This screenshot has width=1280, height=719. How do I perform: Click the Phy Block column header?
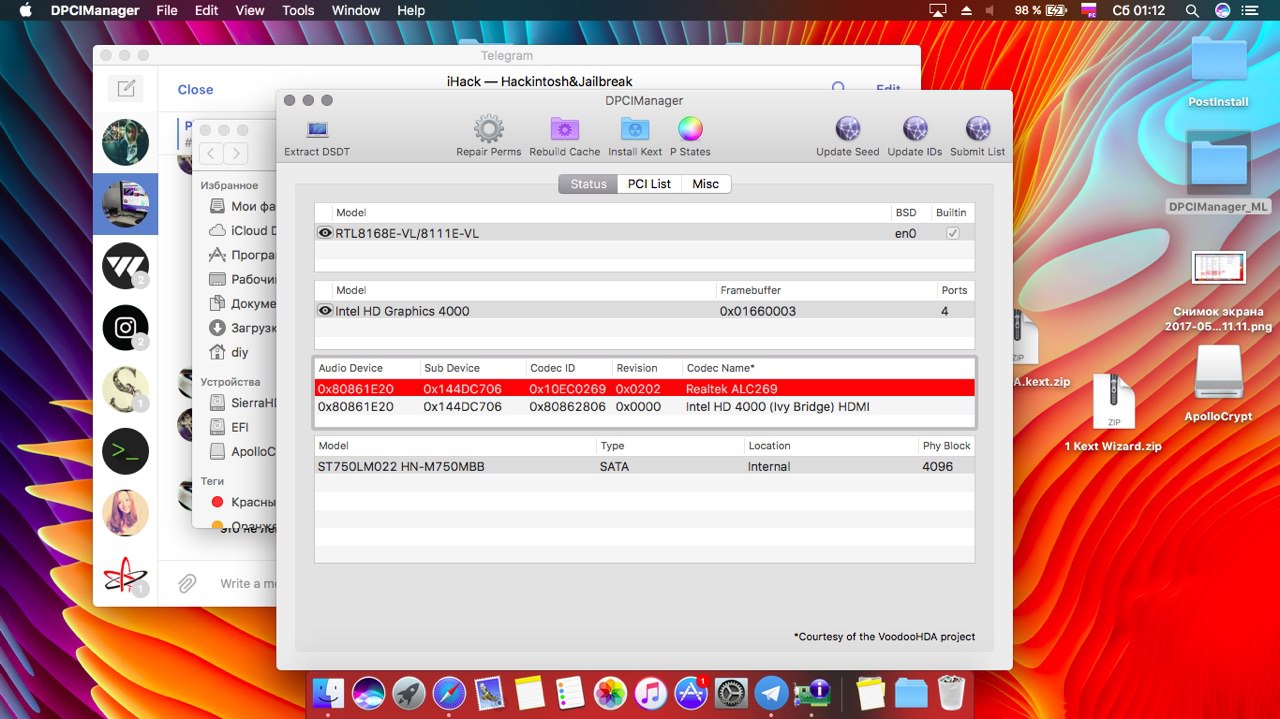click(x=946, y=446)
